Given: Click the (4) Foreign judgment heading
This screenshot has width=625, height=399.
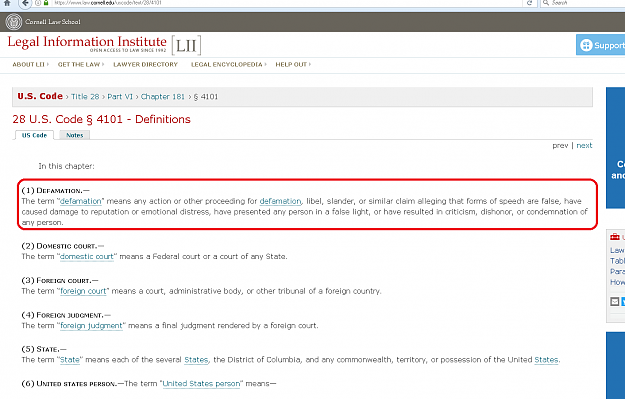Looking at the screenshot, I should [x=66, y=315].
